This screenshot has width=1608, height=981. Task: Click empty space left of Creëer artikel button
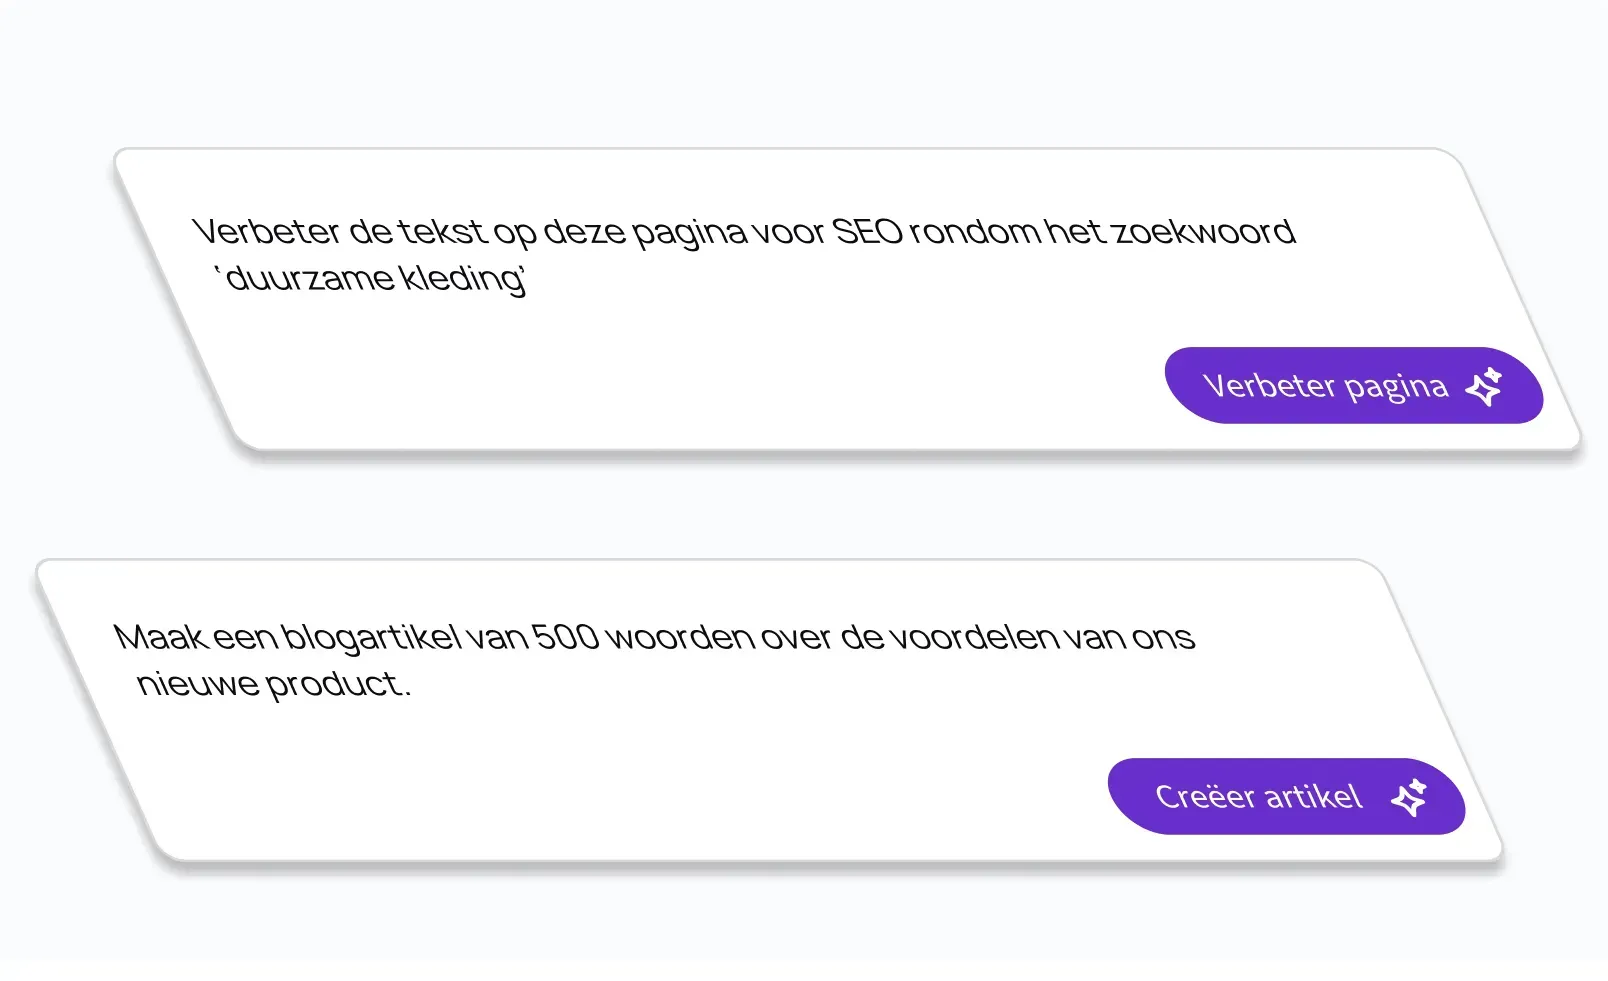[x=700, y=797]
